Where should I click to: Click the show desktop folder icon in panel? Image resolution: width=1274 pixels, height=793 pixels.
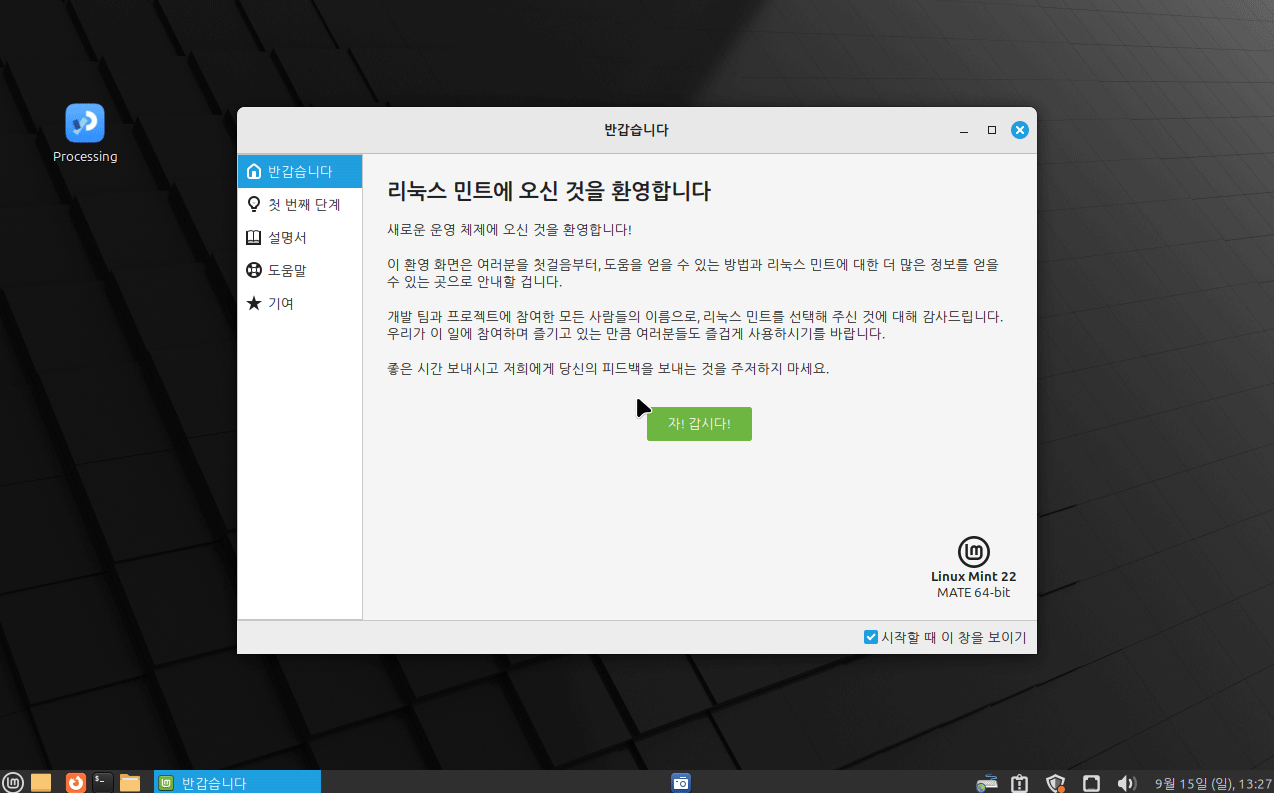(41, 782)
